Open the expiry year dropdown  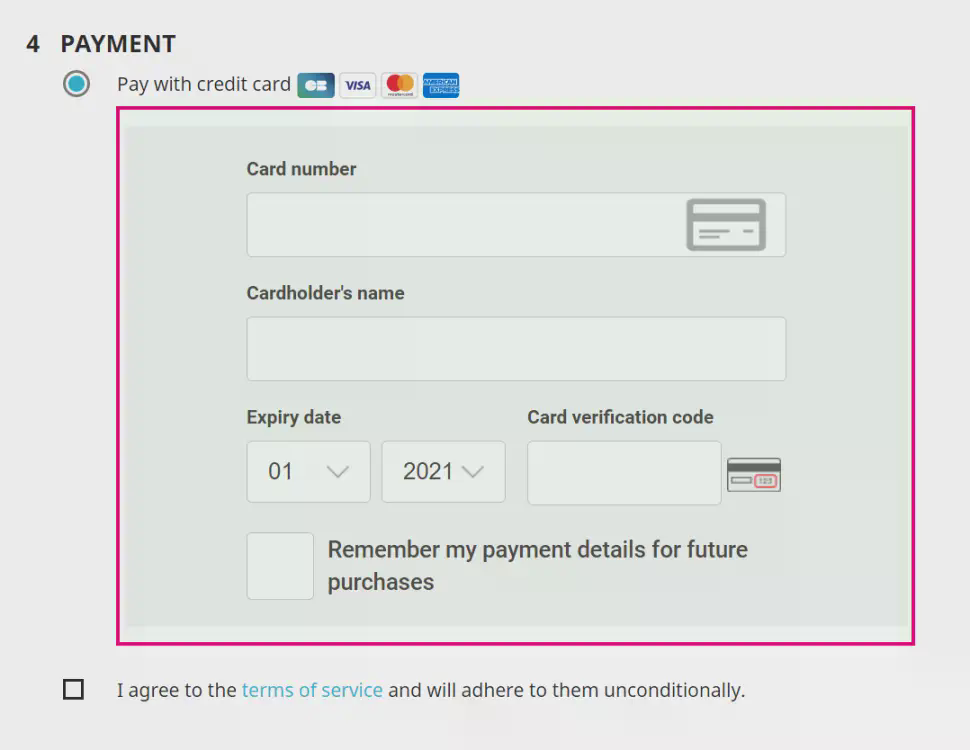(443, 472)
